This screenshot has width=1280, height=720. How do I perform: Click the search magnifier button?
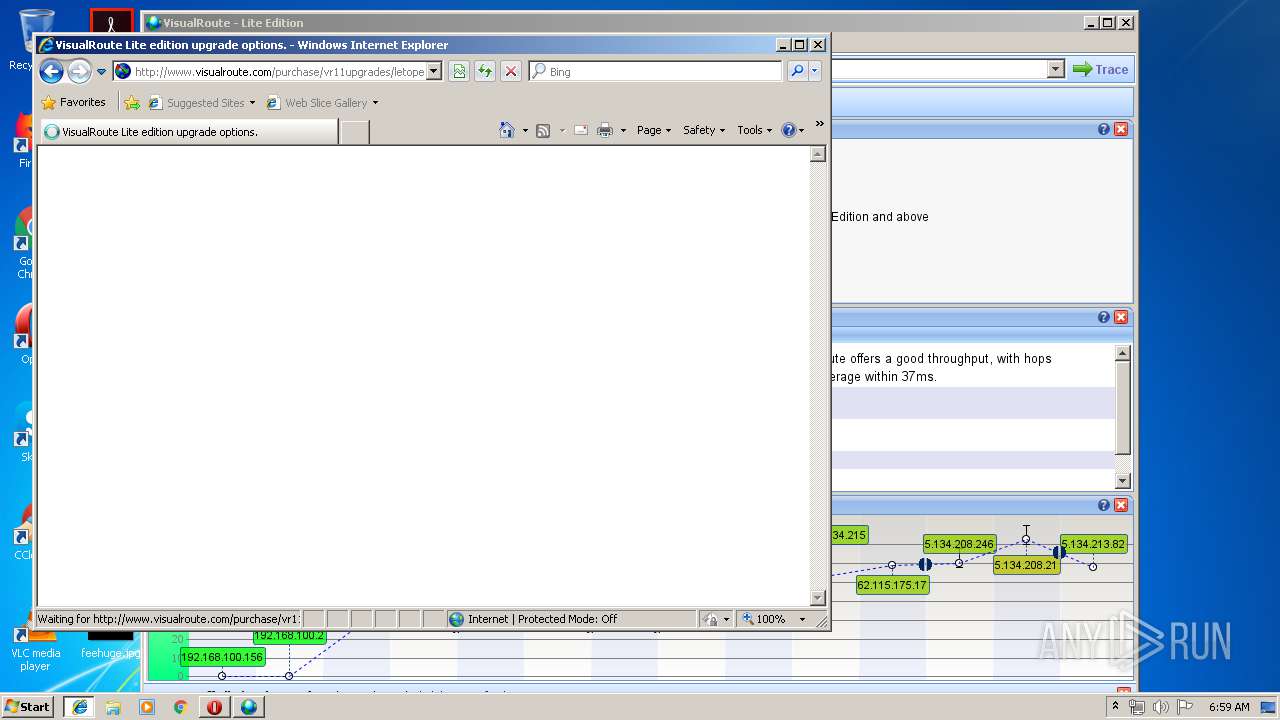click(797, 71)
